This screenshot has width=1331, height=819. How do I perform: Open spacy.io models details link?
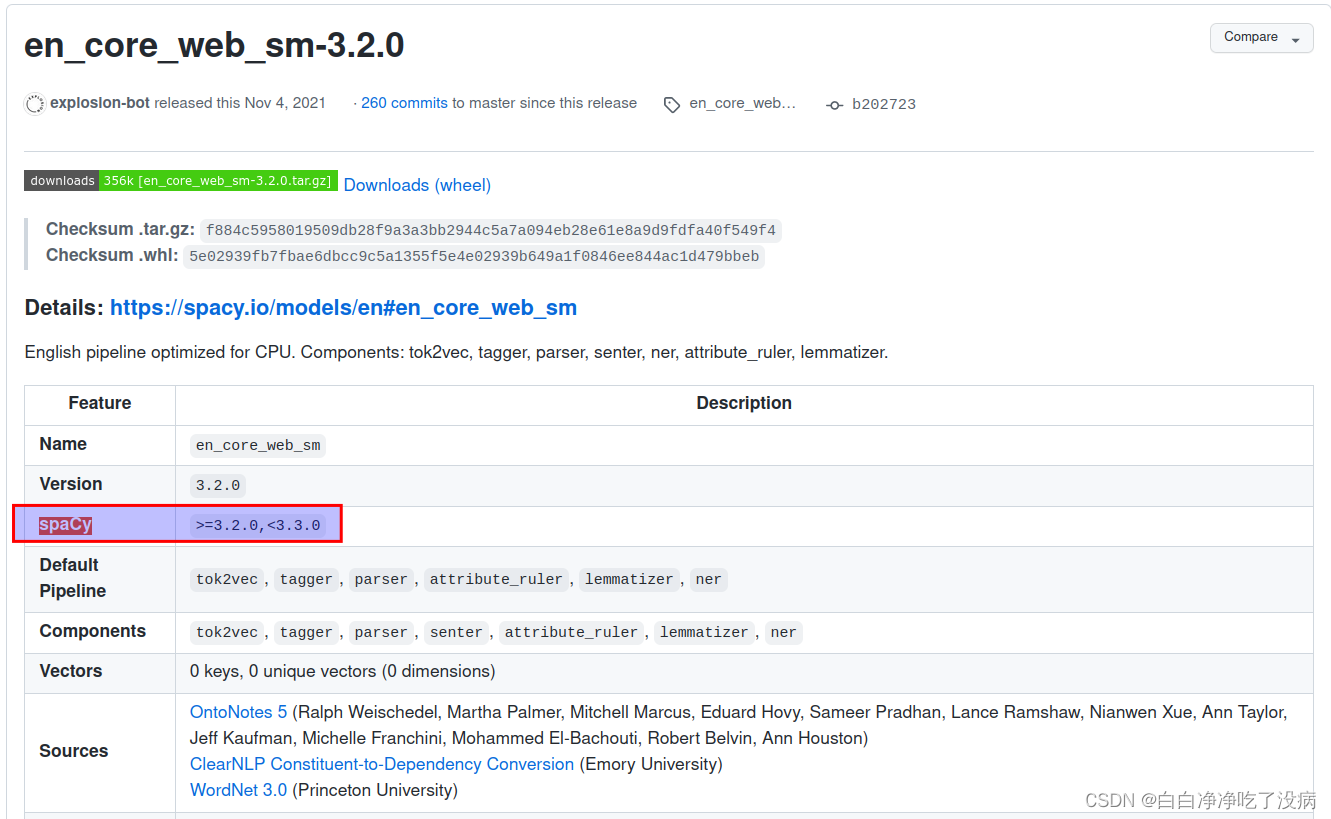(343, 308)
